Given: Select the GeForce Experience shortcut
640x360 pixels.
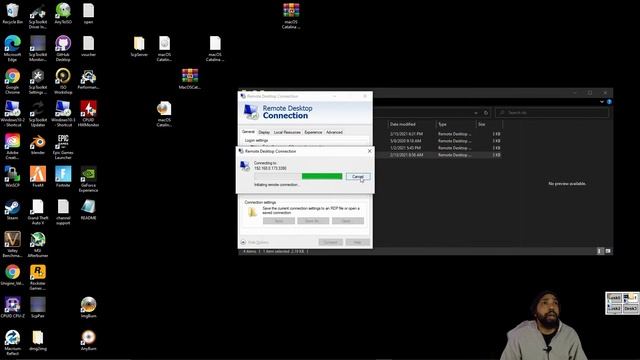Looking at the screenshot, I should pyautogui.click(x=89, y=179).
